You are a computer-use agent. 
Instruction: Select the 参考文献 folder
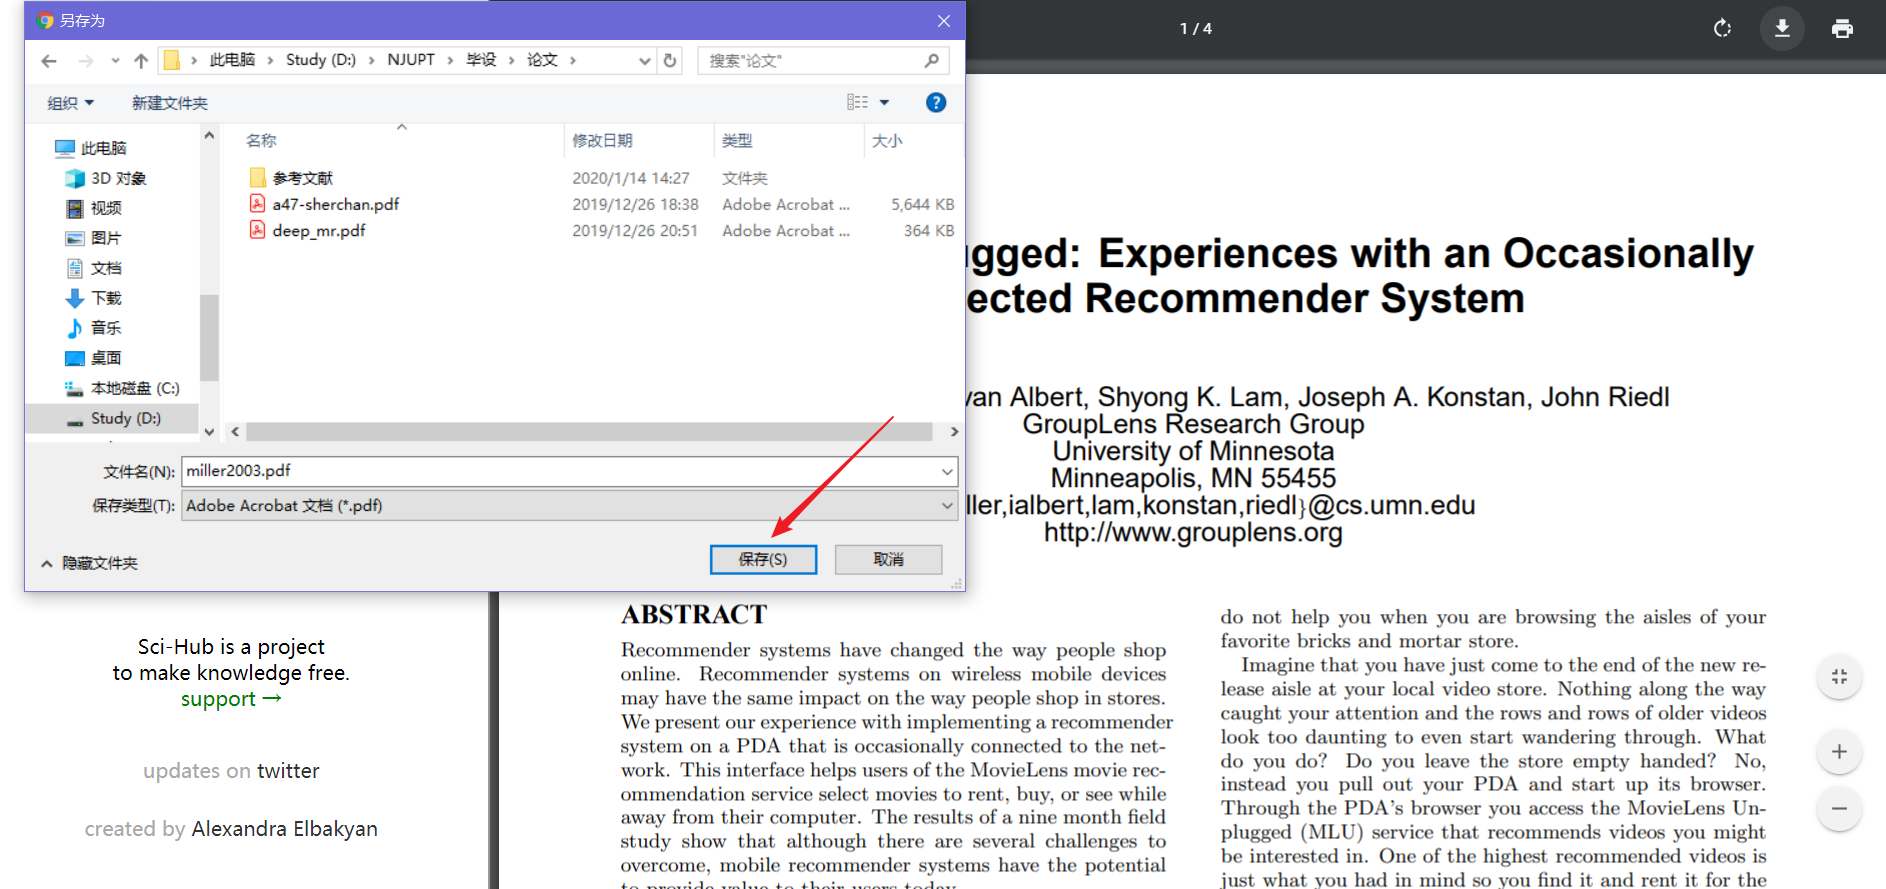click(291, 178)
